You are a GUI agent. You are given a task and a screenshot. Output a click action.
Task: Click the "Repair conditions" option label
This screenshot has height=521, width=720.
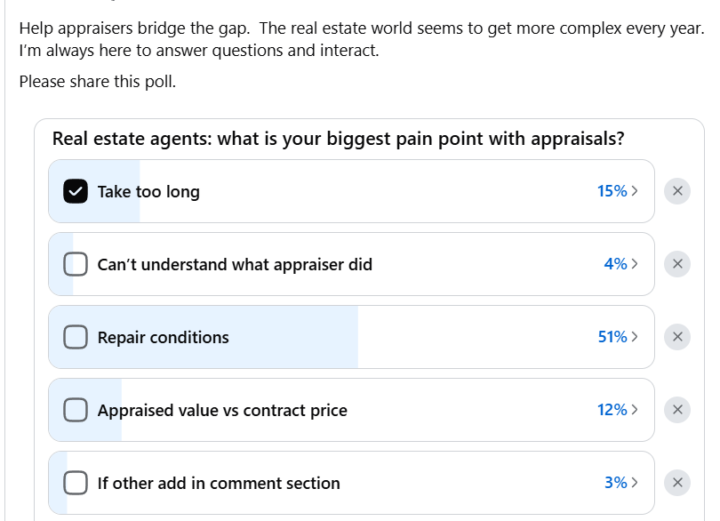tap(163, 337)
